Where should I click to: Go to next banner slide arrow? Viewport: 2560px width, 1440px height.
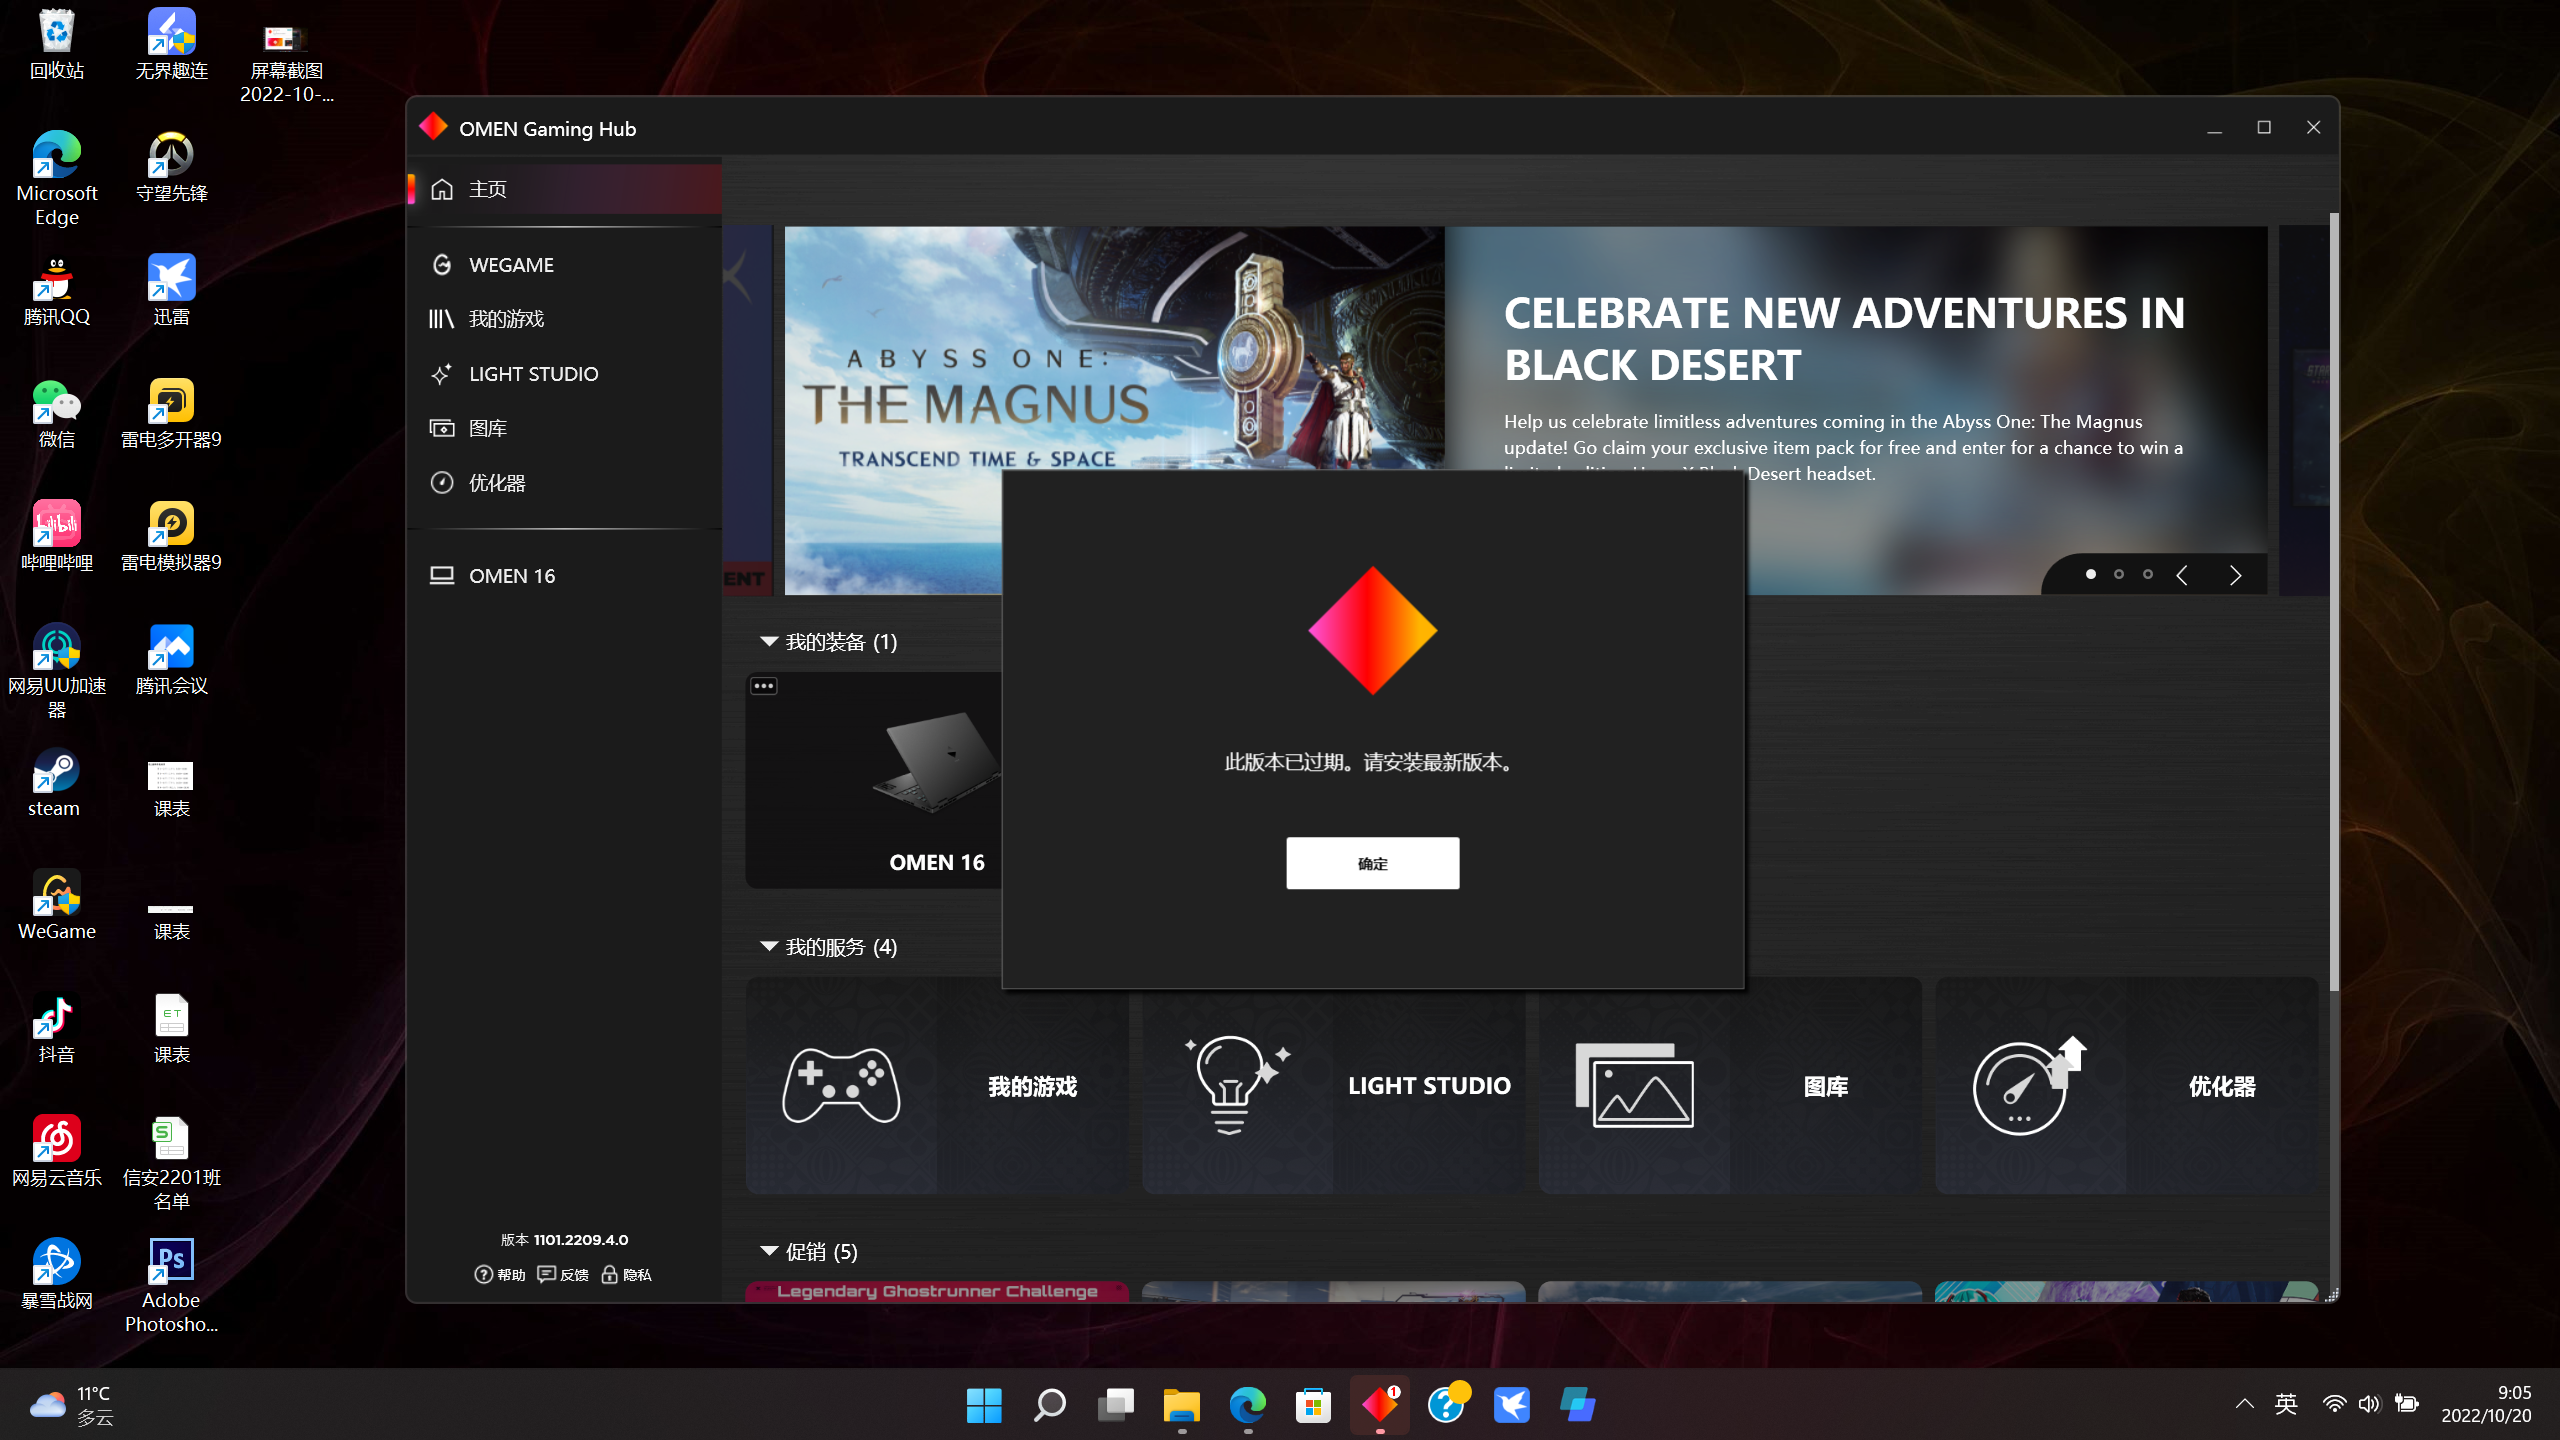[2235, 575]
